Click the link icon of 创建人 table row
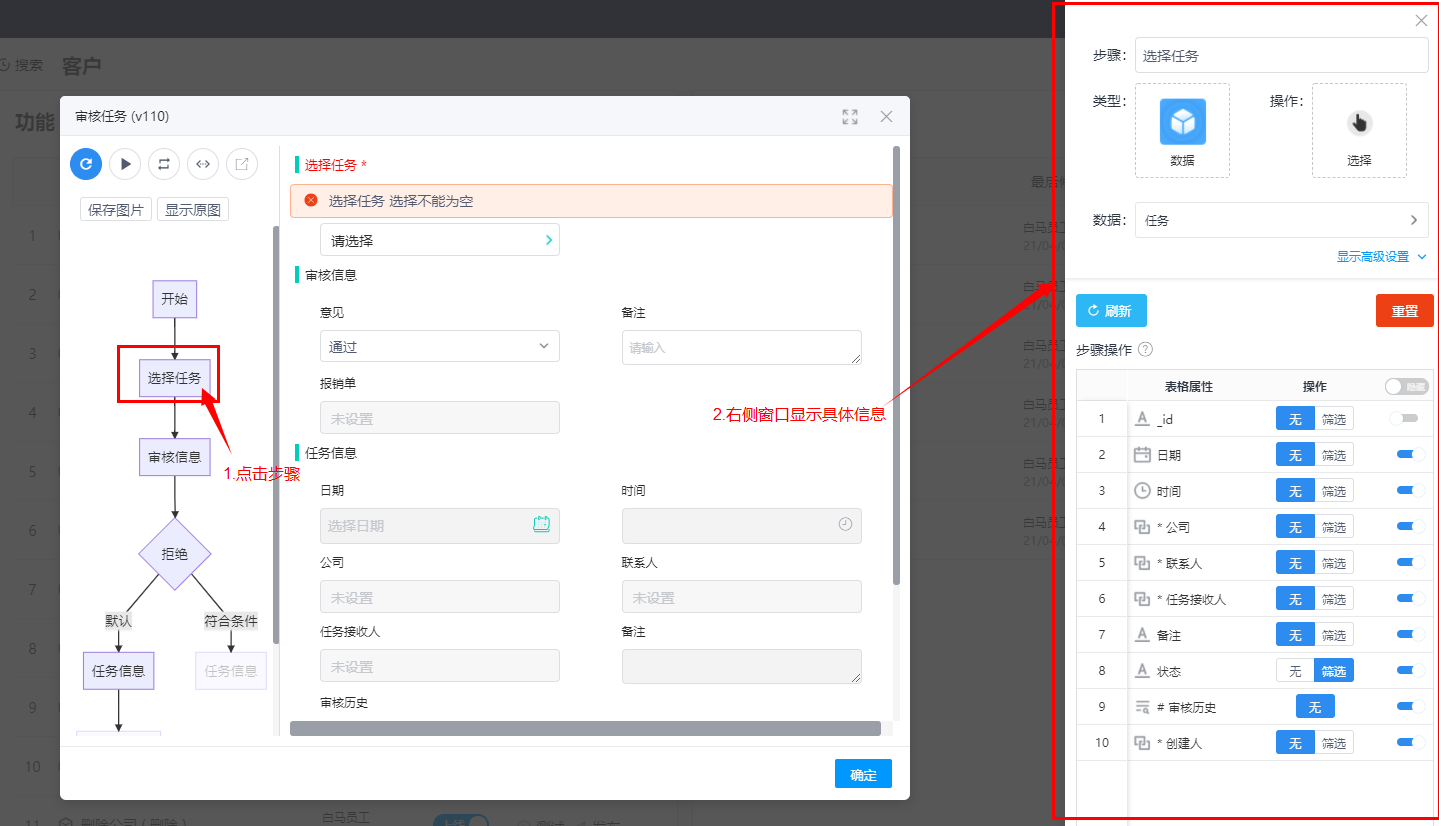 point(1142,743)
